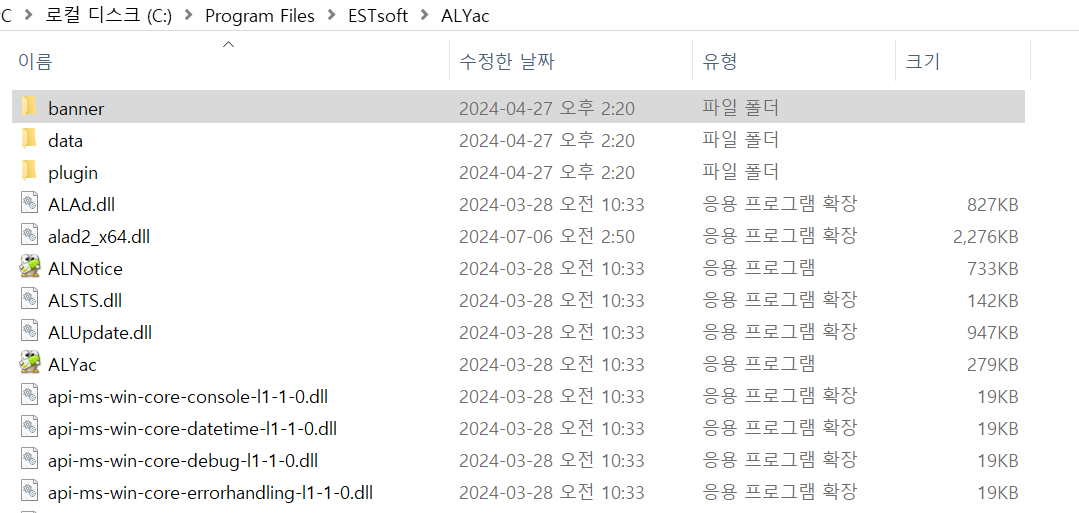Click modified date of plugin folder
This screenshot has width=1079, height=513.
click(x=546, y=172)
